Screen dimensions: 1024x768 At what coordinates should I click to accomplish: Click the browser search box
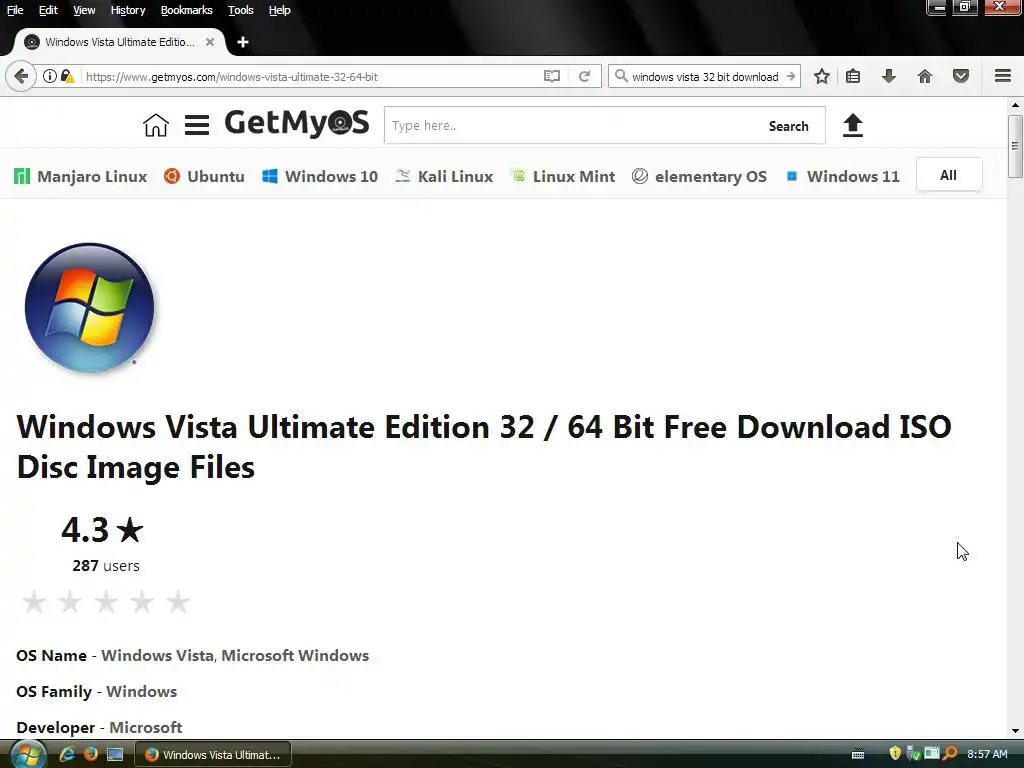click(x=704, y=76)
